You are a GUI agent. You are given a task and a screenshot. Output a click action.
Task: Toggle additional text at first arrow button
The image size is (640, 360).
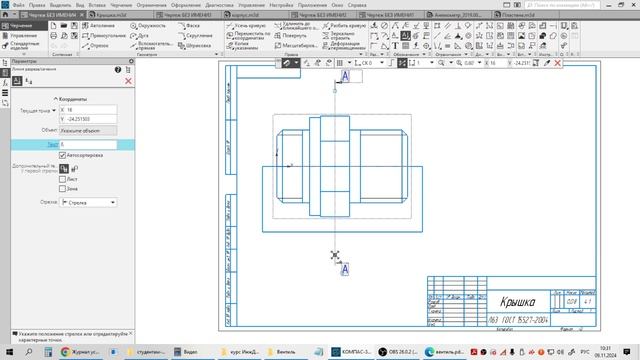[x=64, y=168]
